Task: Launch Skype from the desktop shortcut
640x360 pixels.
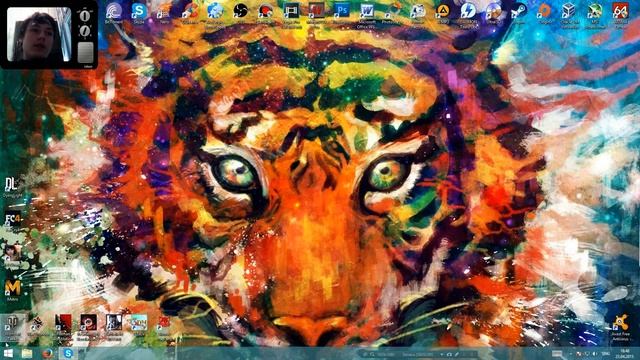Action: [x=139, y=11]
